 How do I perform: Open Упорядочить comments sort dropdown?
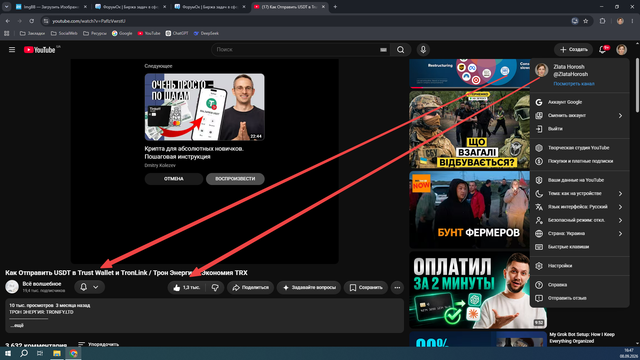coord(98,344)
